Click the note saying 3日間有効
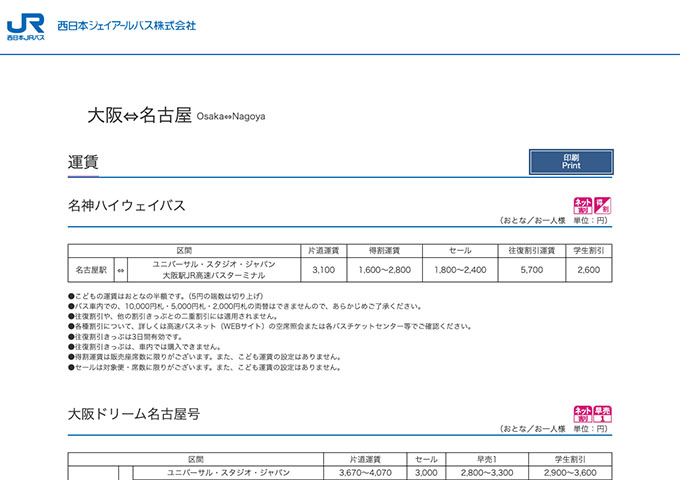Image resolution: width=680 pixels, height=480 pixels. click(125, 337)
